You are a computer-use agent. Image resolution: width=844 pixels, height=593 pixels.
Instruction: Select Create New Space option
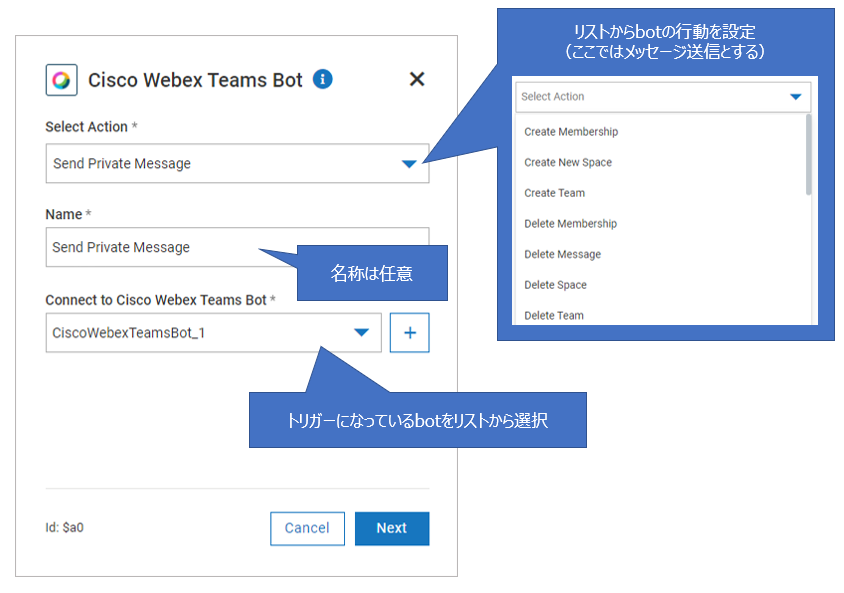click(568, 162)
